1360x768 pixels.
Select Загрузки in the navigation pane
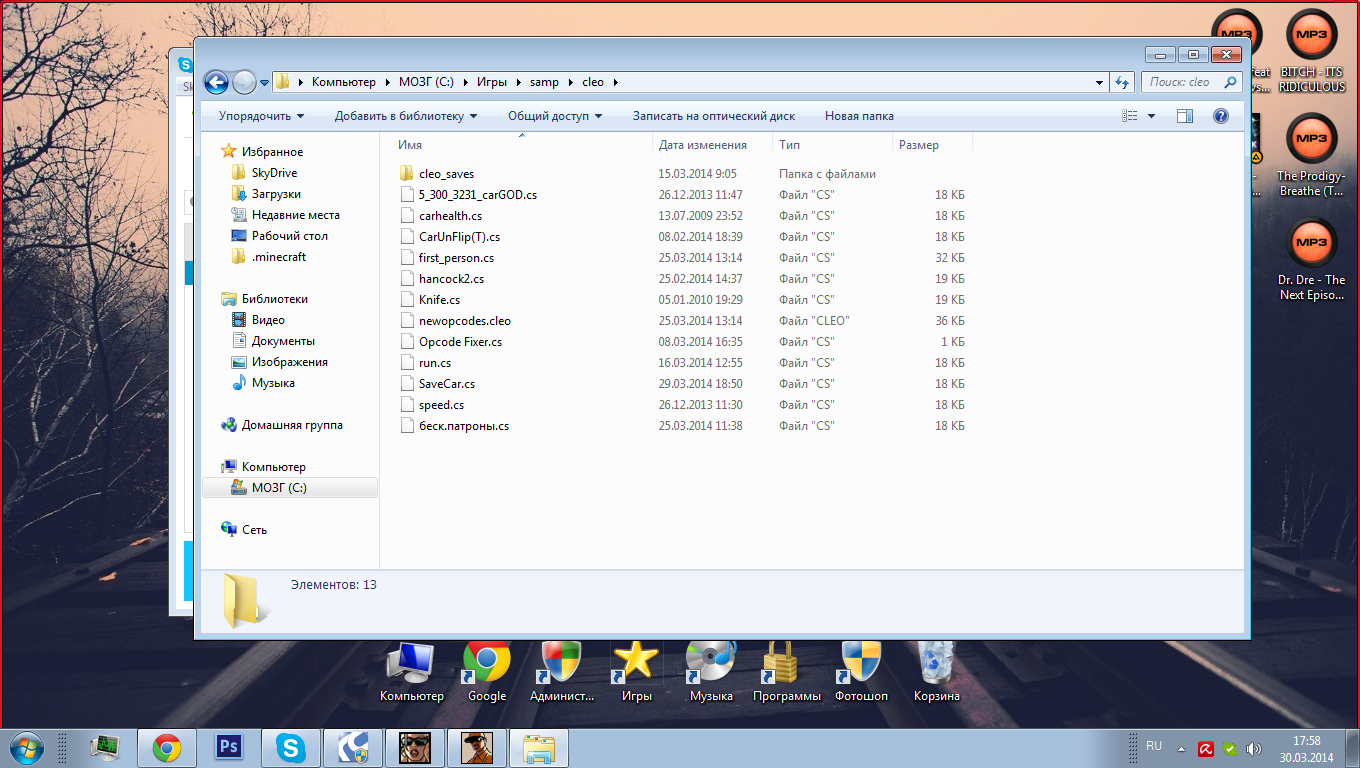tap(276, 194)
